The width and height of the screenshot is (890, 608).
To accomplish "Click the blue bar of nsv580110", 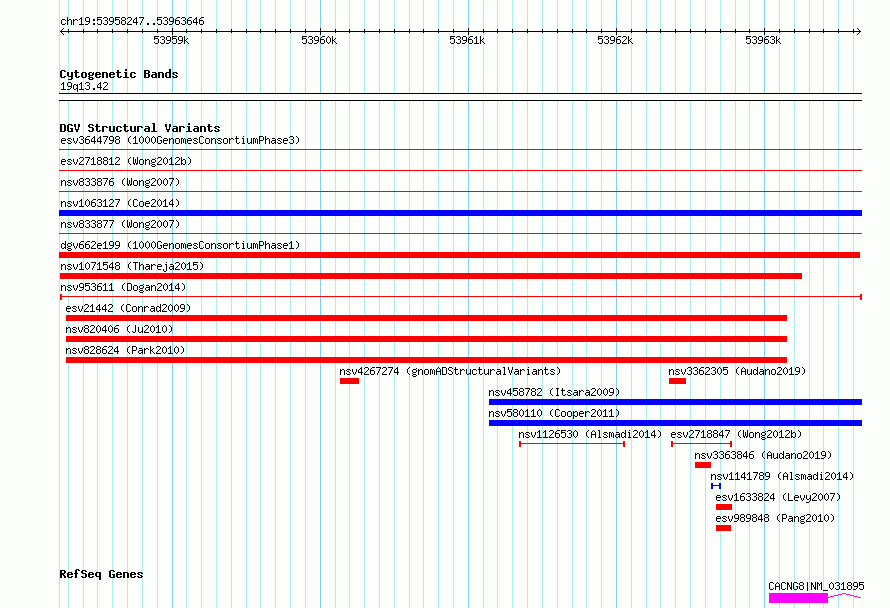I will (675, 423).
